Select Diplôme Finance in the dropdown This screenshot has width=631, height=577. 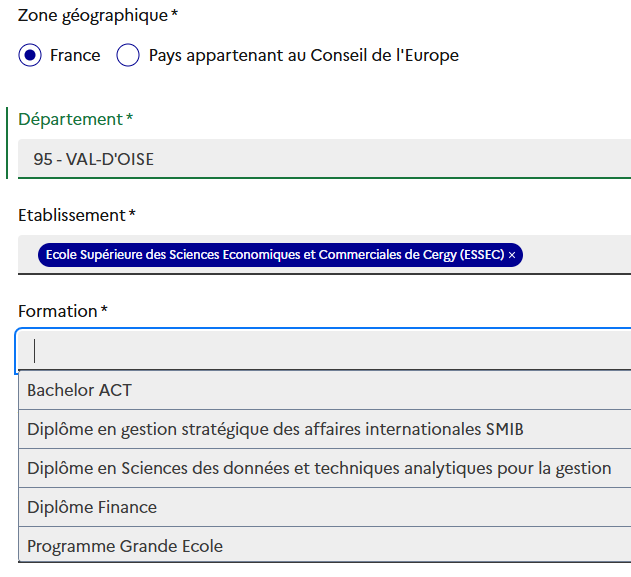92,507
